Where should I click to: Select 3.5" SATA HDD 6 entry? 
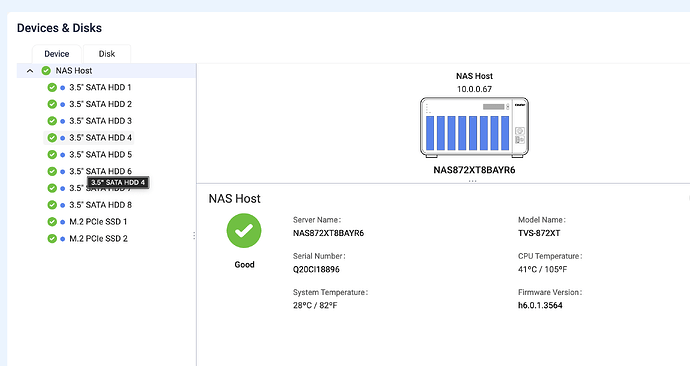(100, 171)
